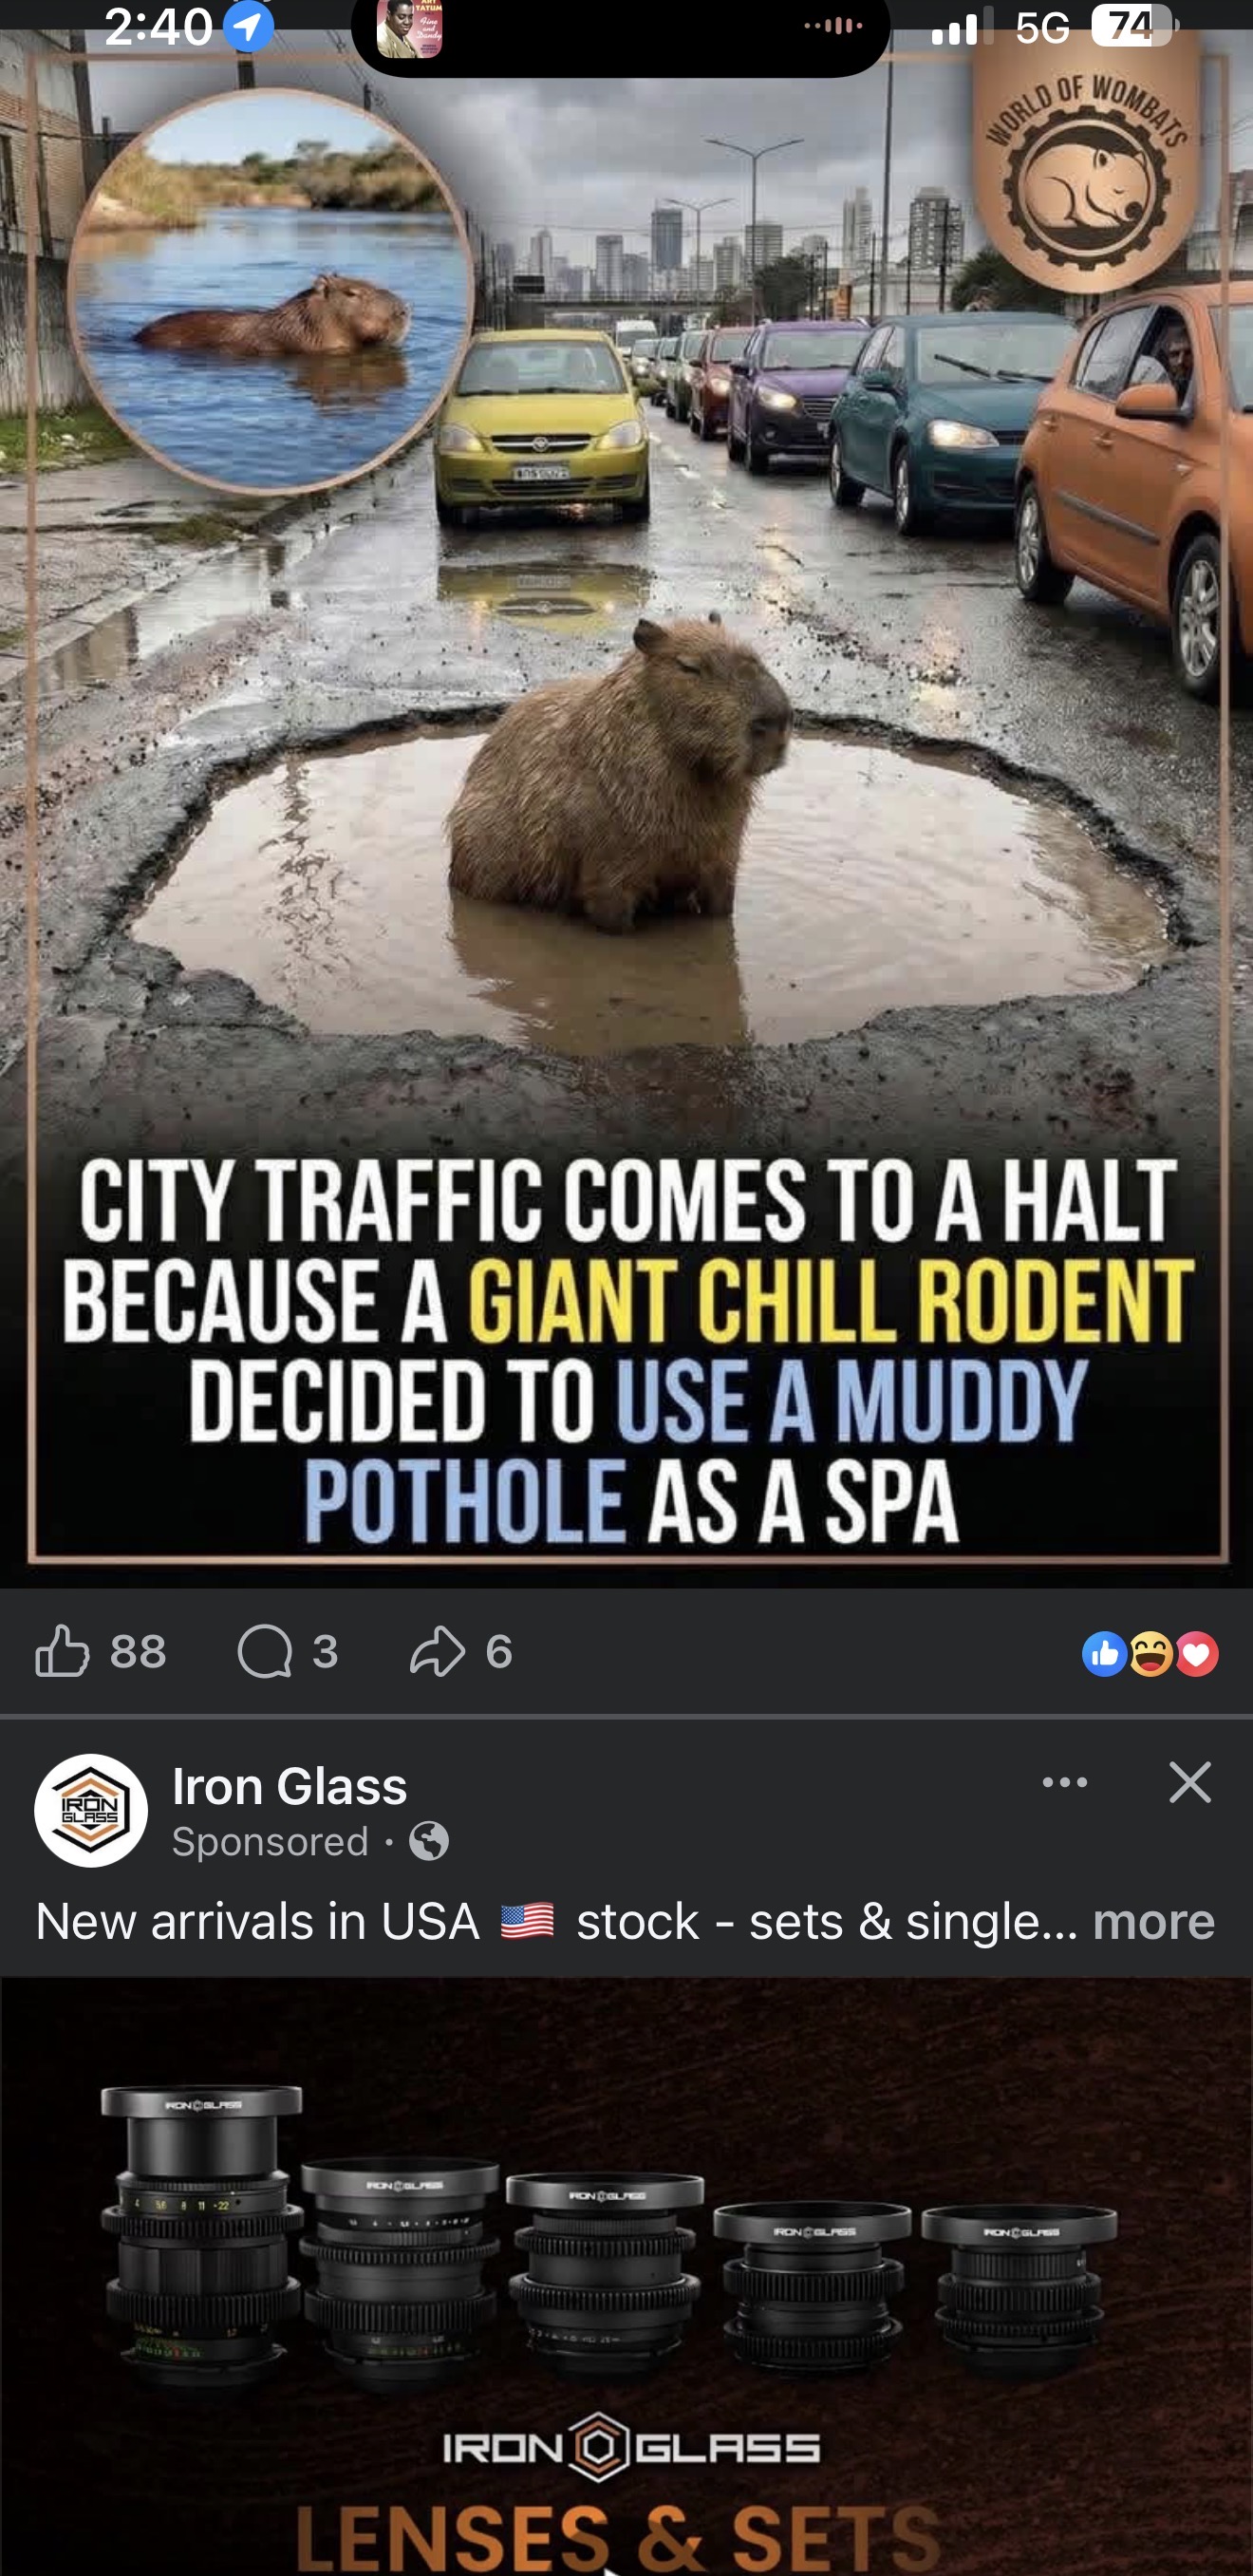
Task: Tap the heart reaction emoji
Action: [1196, 1654]
